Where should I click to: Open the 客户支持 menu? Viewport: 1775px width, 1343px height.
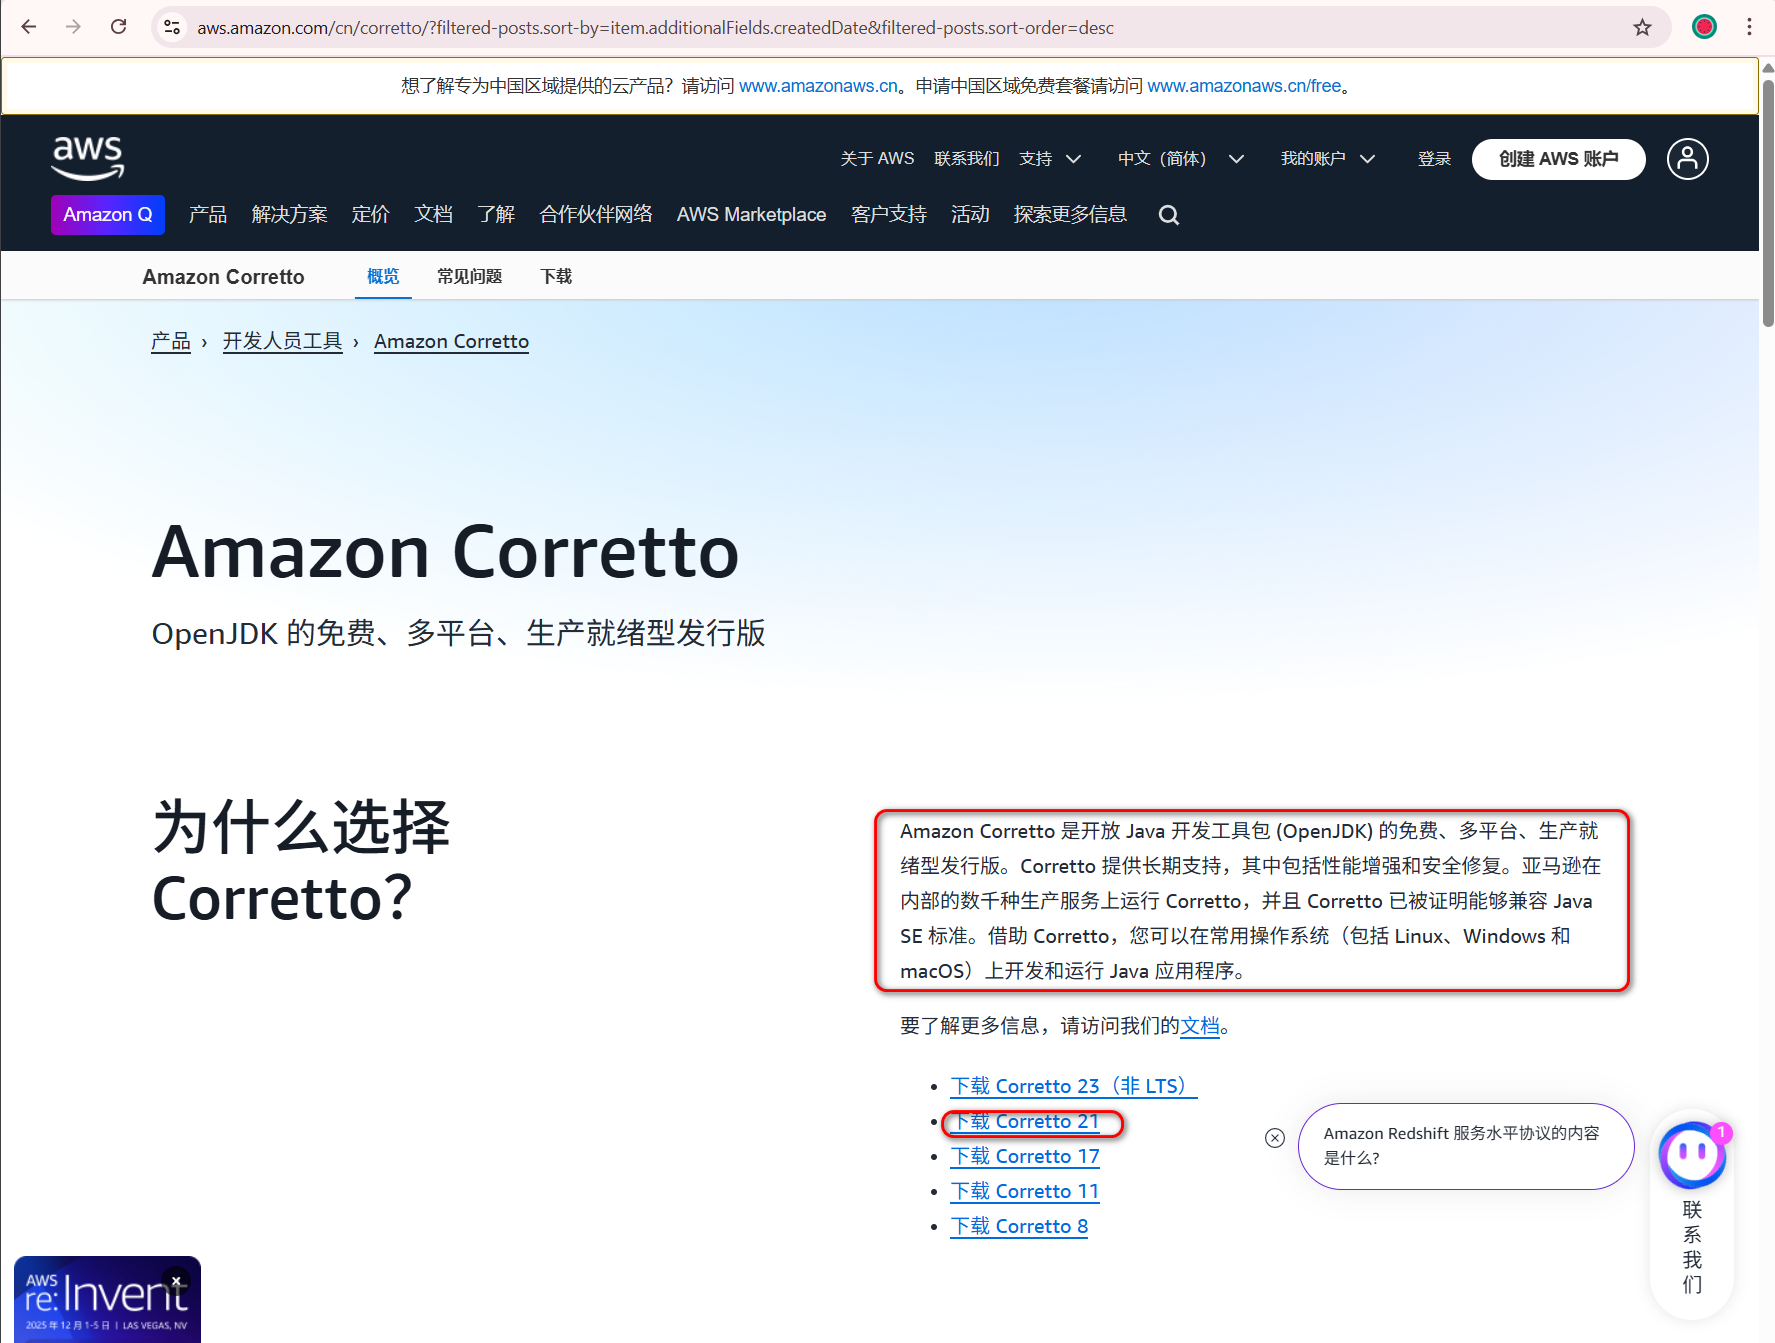click(888, 215)
